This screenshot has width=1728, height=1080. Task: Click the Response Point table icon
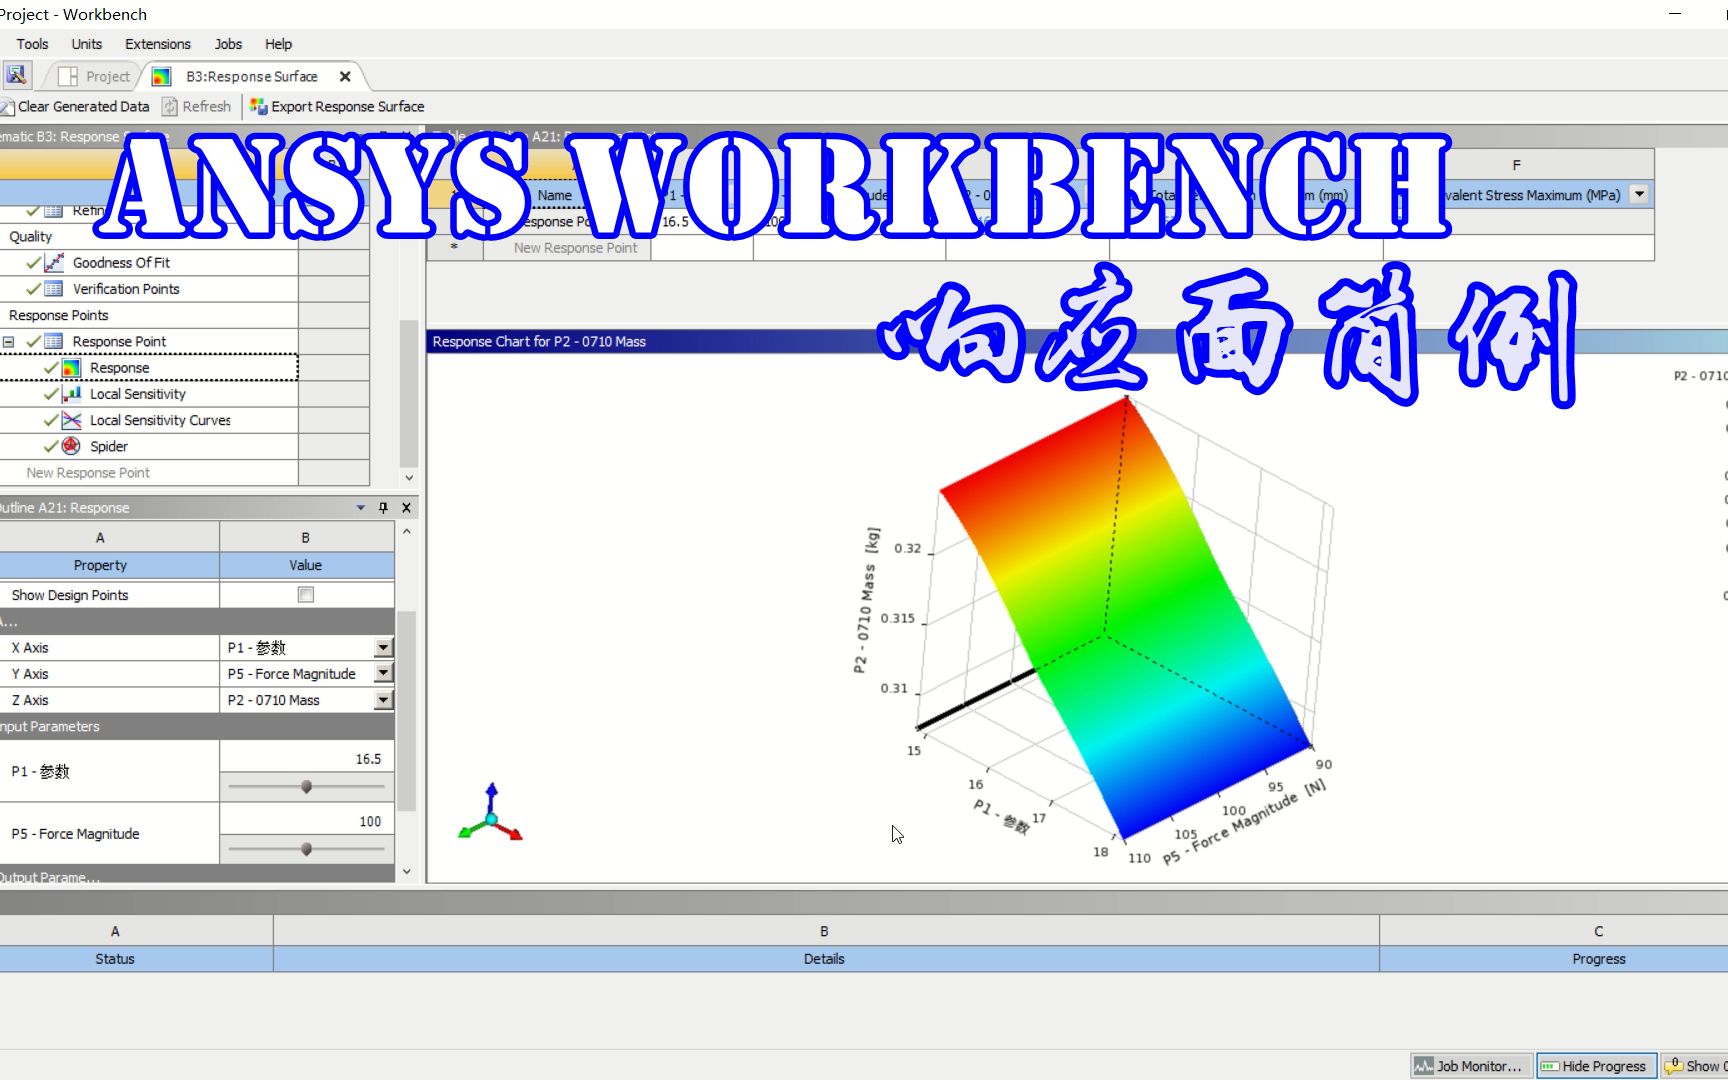[54, 342]
